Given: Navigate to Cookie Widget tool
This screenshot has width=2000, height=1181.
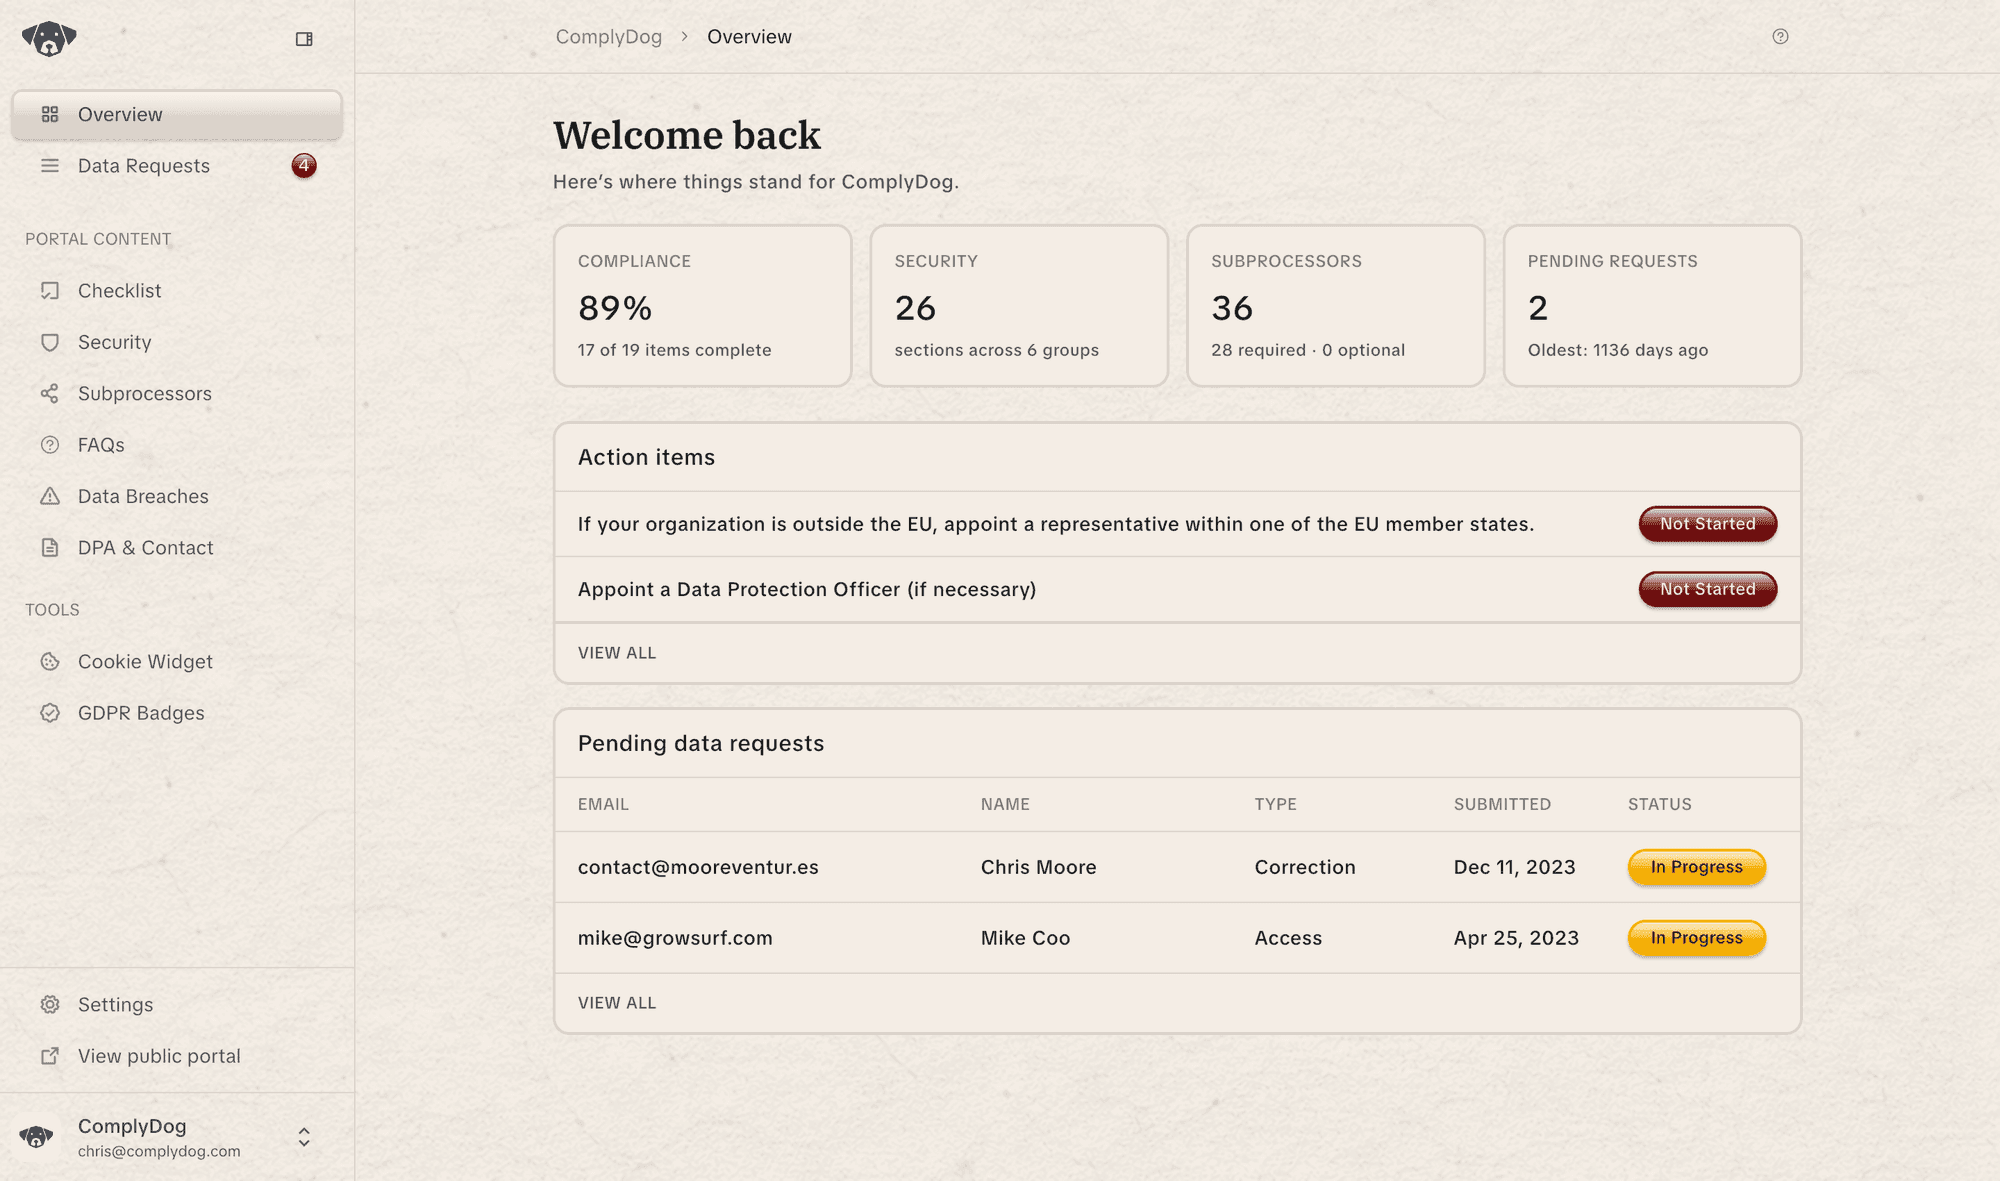Looking at the screenshot, I should (177, 662).
